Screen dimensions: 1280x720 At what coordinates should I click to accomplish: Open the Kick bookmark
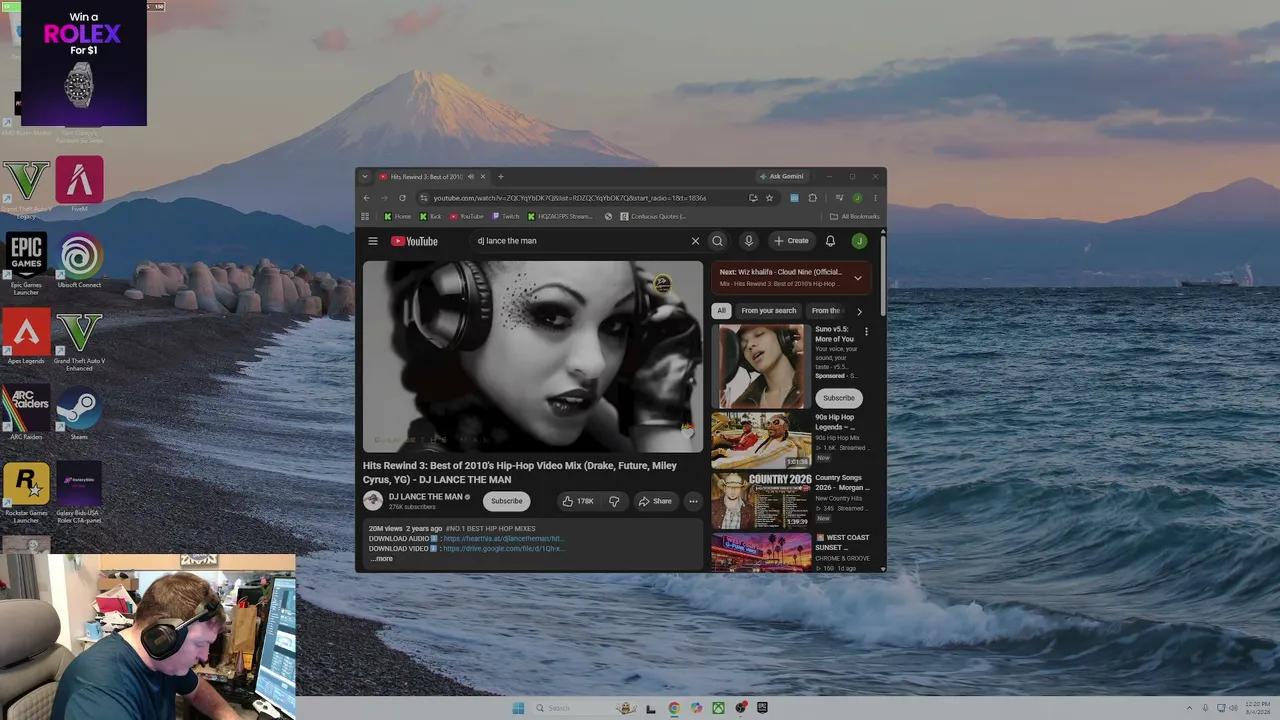(x=430, y=216)
